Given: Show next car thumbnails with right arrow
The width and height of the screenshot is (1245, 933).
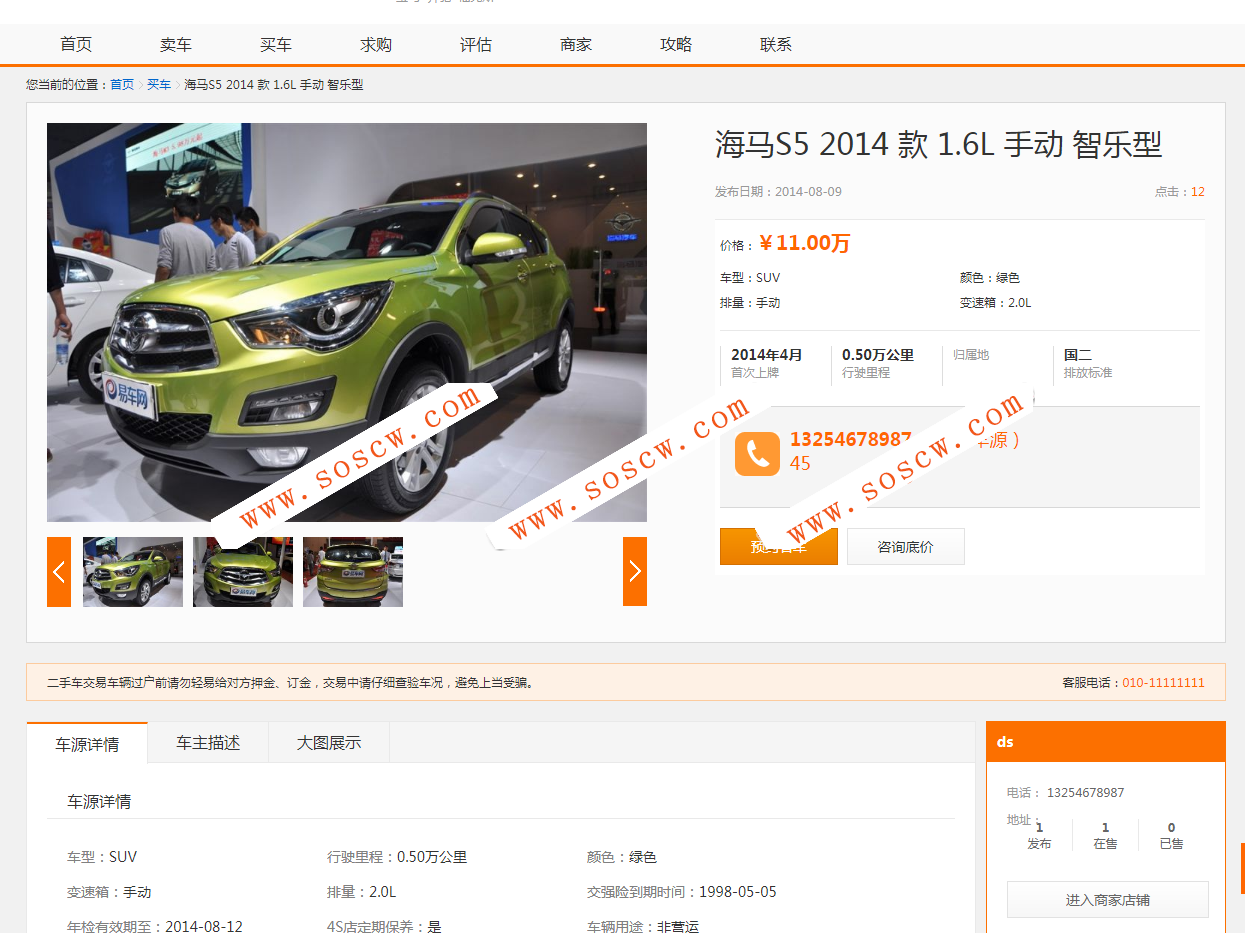Looking at the screenshot, I should click(635, 571).
